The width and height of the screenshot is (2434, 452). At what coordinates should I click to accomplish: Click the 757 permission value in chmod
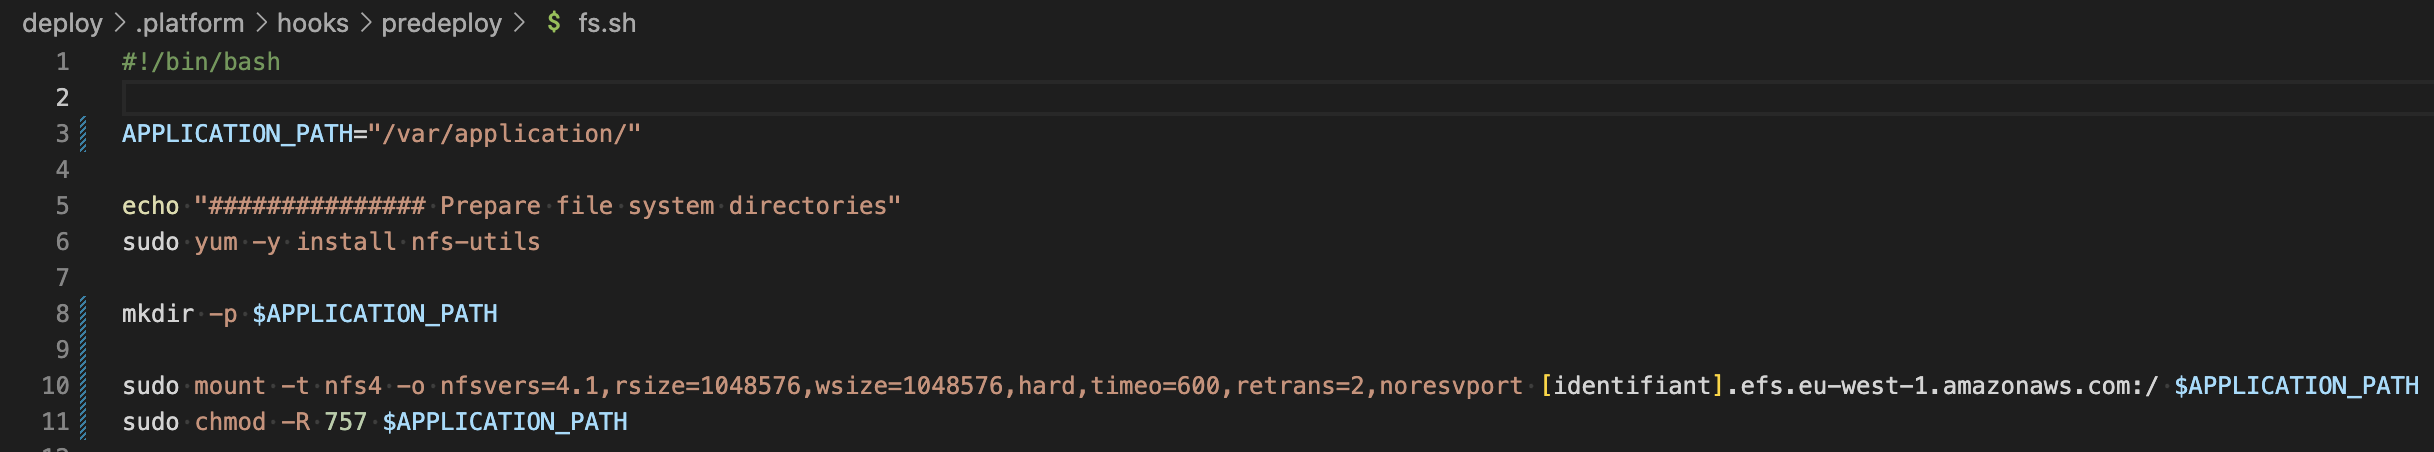pos(345,422)
